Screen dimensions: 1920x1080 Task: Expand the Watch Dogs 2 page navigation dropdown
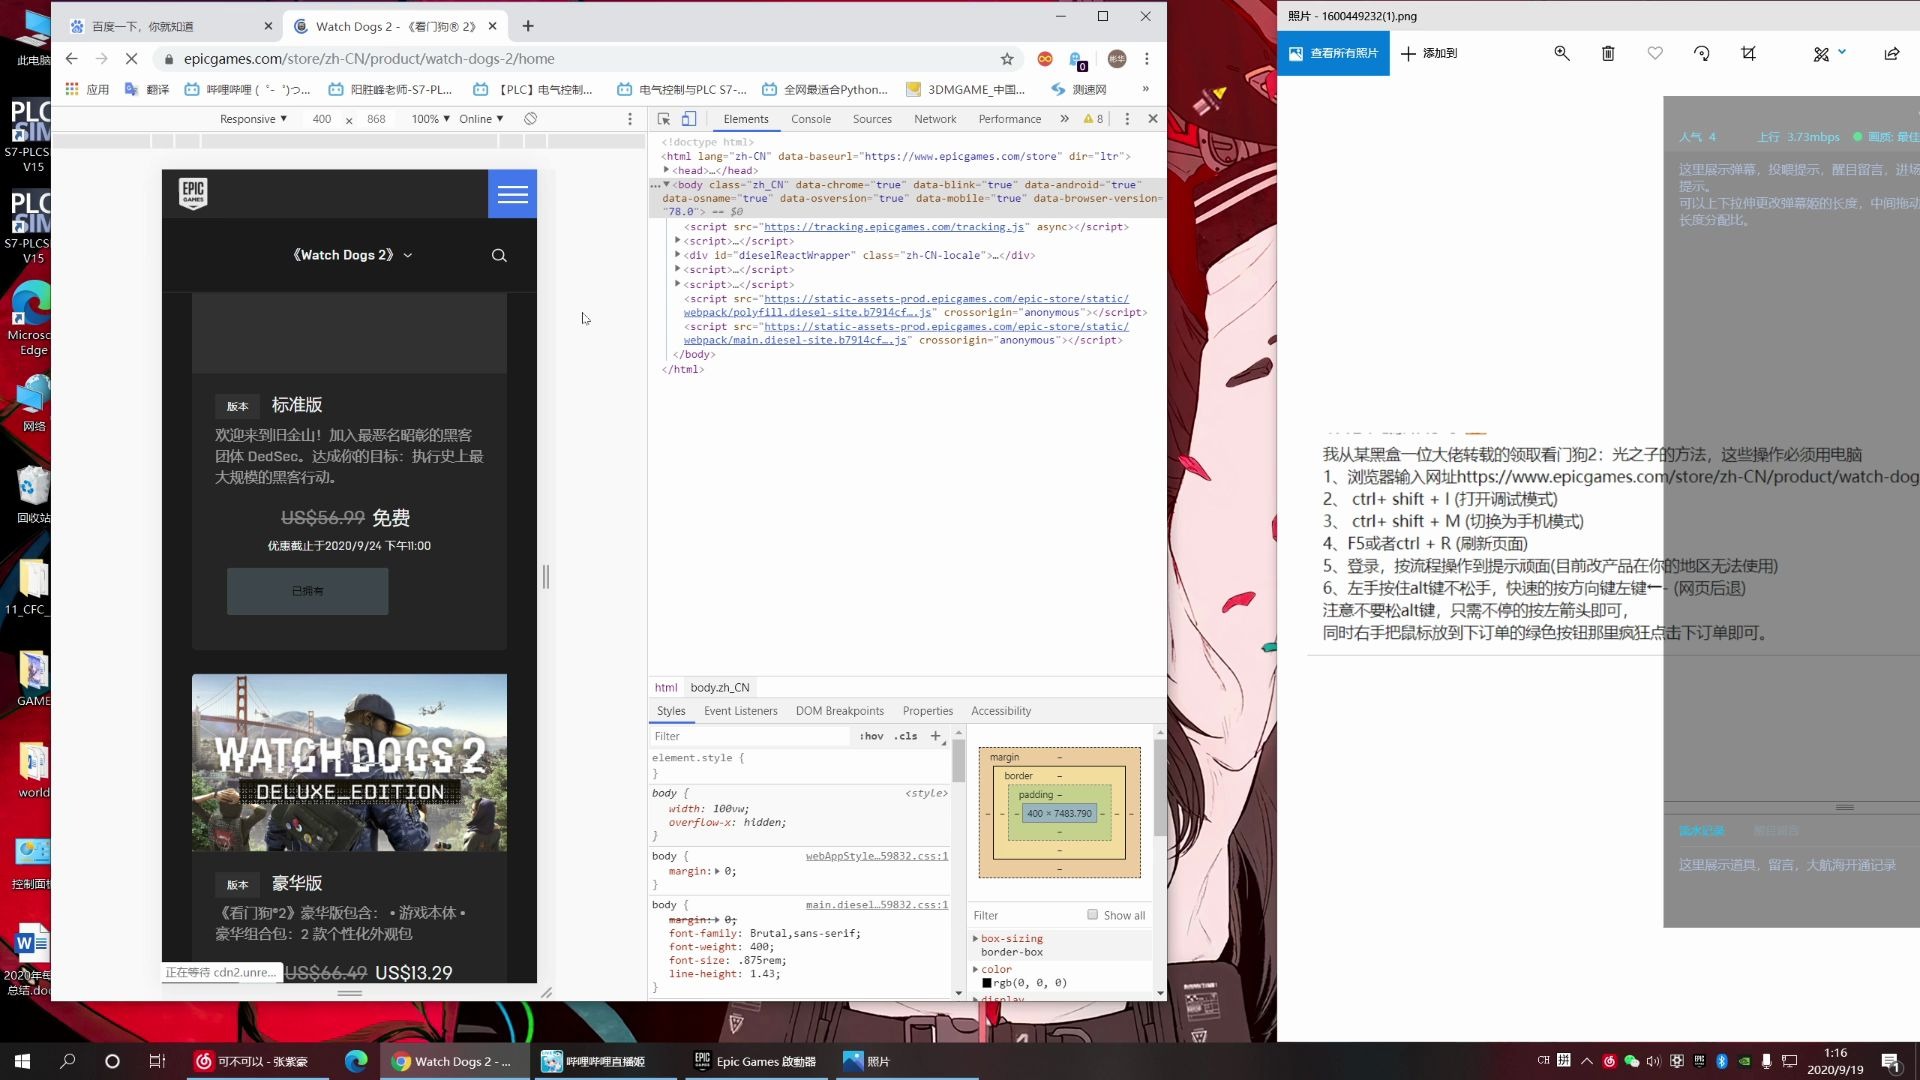coord(352,255)
